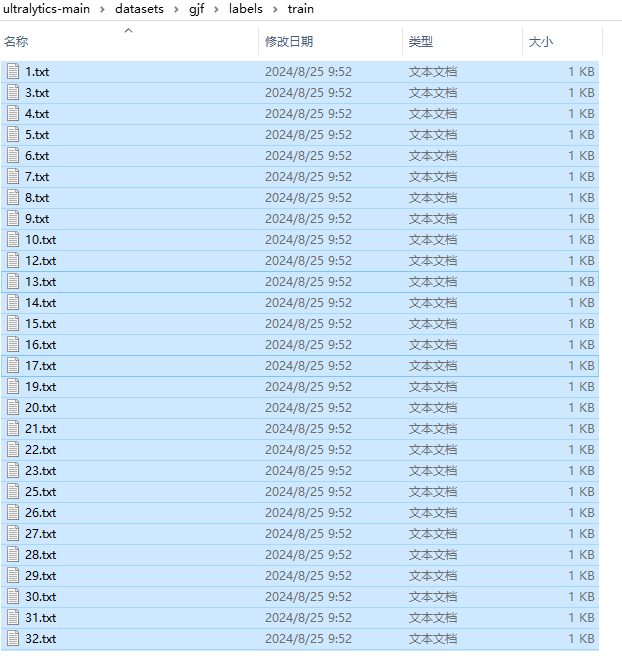Expand chevron after ultralytics-main in breadcrumb
The width and height of the screenshot is (622, 667).
103,9
